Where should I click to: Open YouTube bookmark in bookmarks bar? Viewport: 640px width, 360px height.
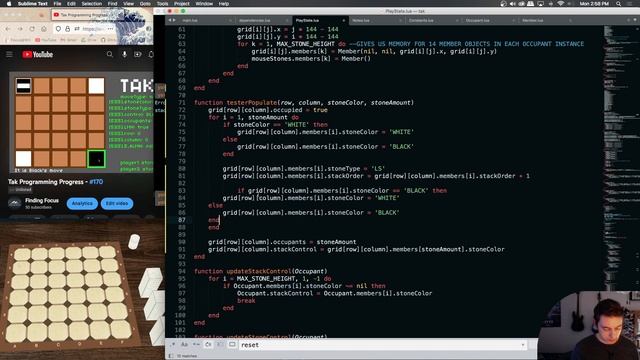click(x=46, y=40)
